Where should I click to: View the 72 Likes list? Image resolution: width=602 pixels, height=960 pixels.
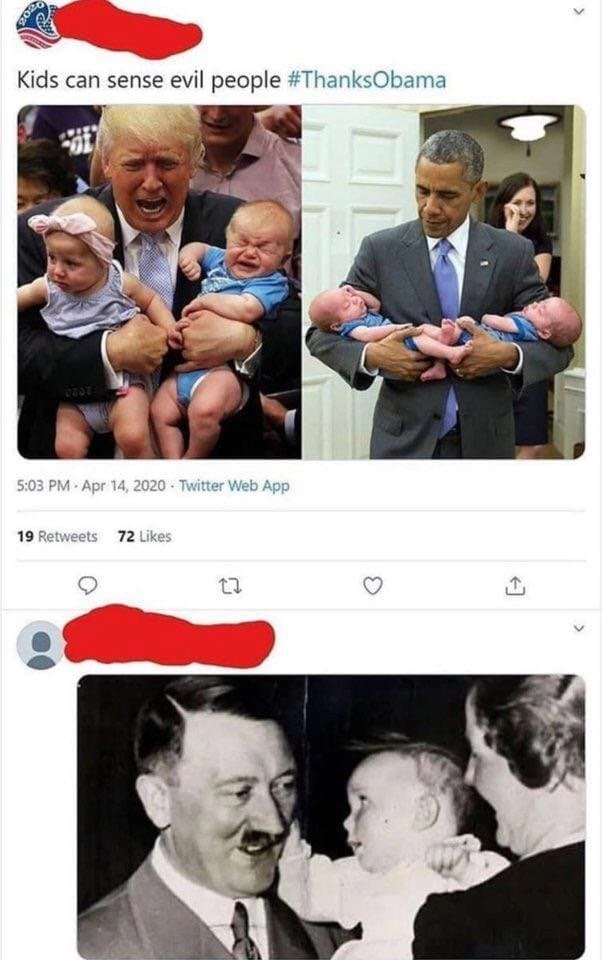[145, 536]
